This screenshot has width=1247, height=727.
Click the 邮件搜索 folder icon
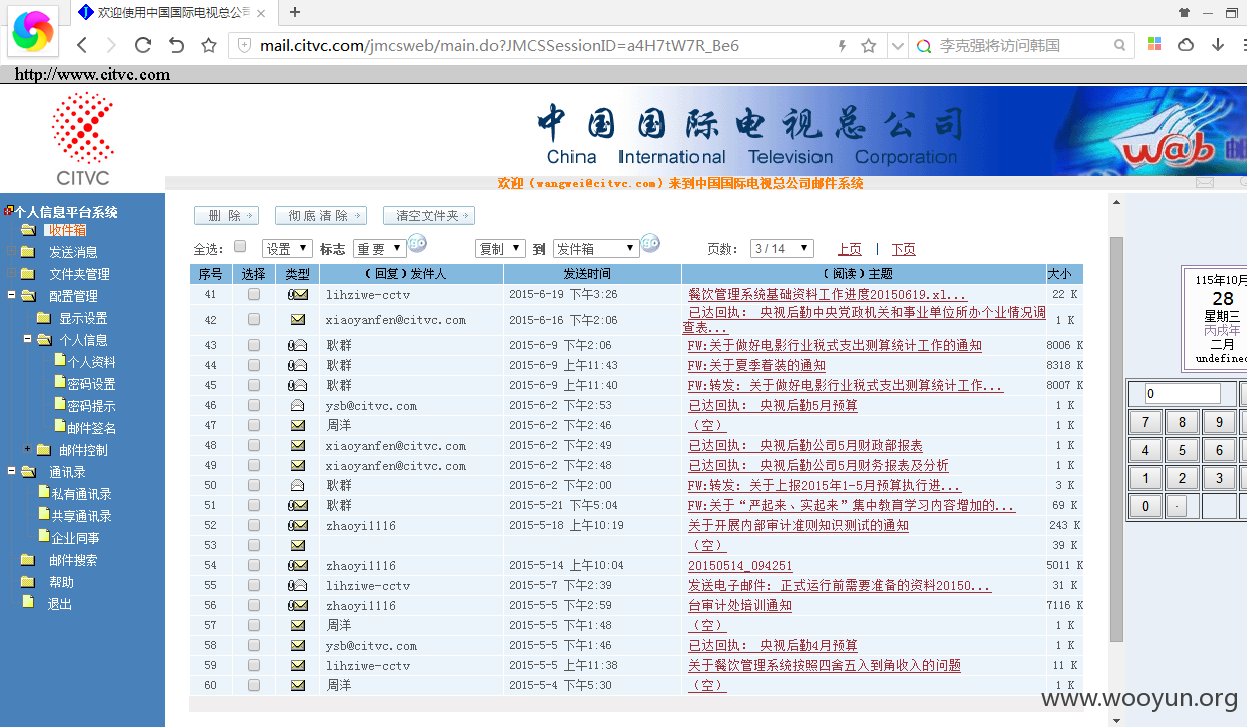(28, 560)
